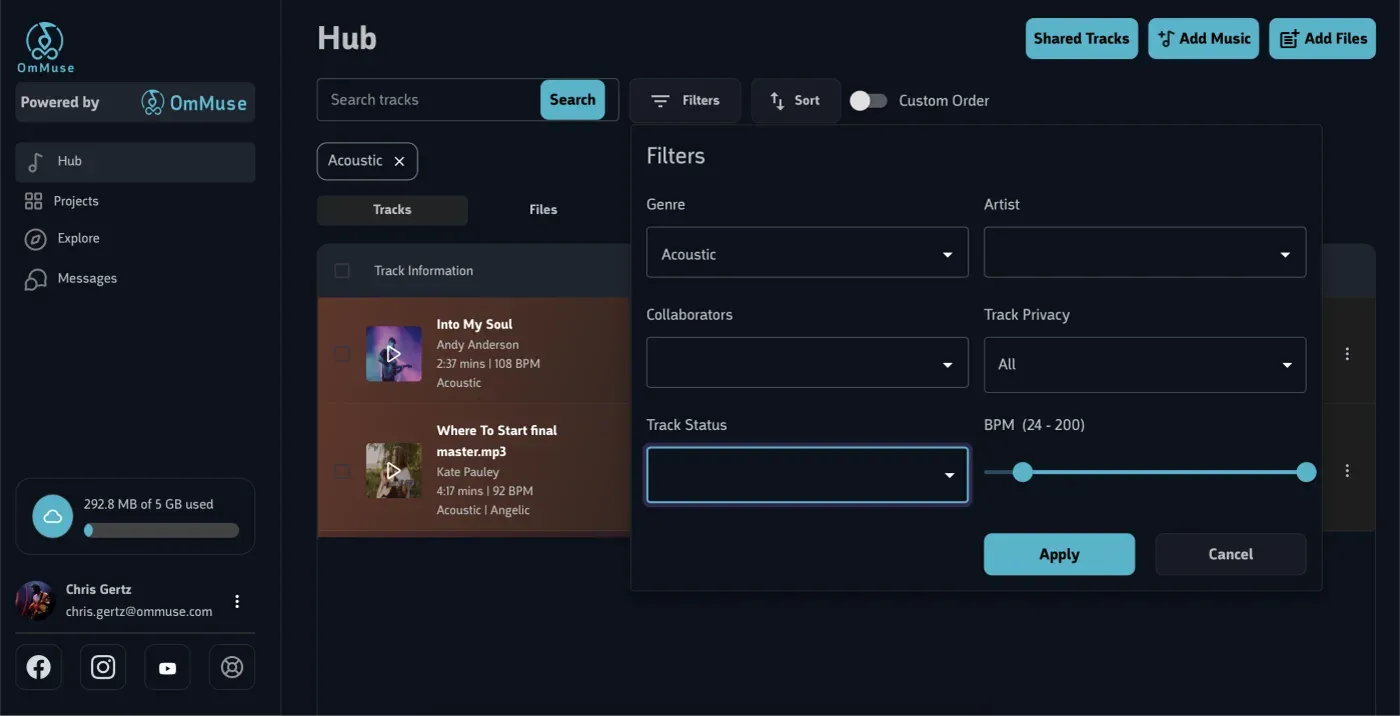Open the Filters button

(x=685, y=101)
